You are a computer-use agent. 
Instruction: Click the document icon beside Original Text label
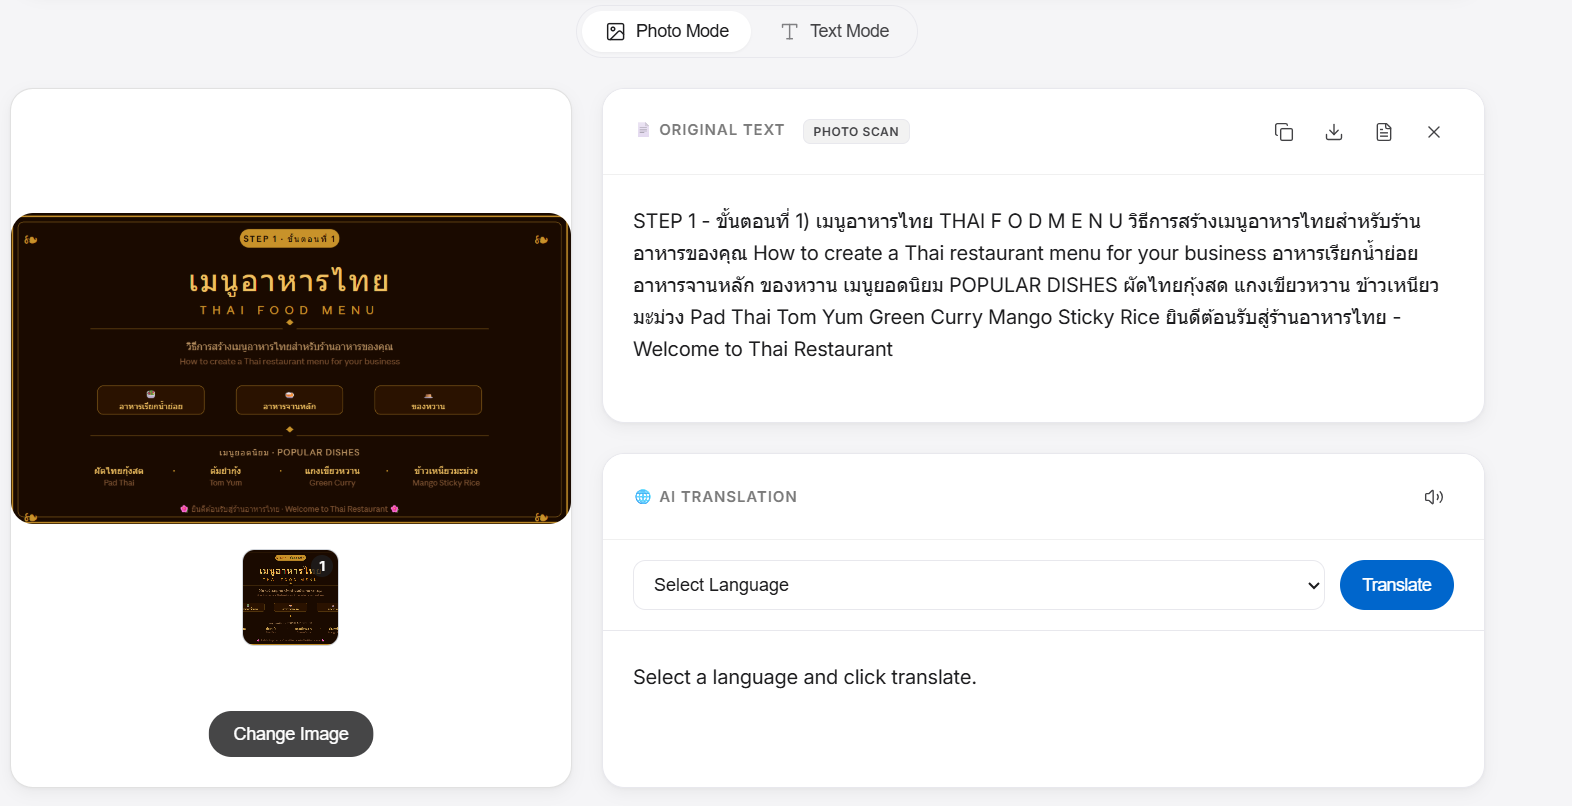pyautogui.click(x=643, y=130)
